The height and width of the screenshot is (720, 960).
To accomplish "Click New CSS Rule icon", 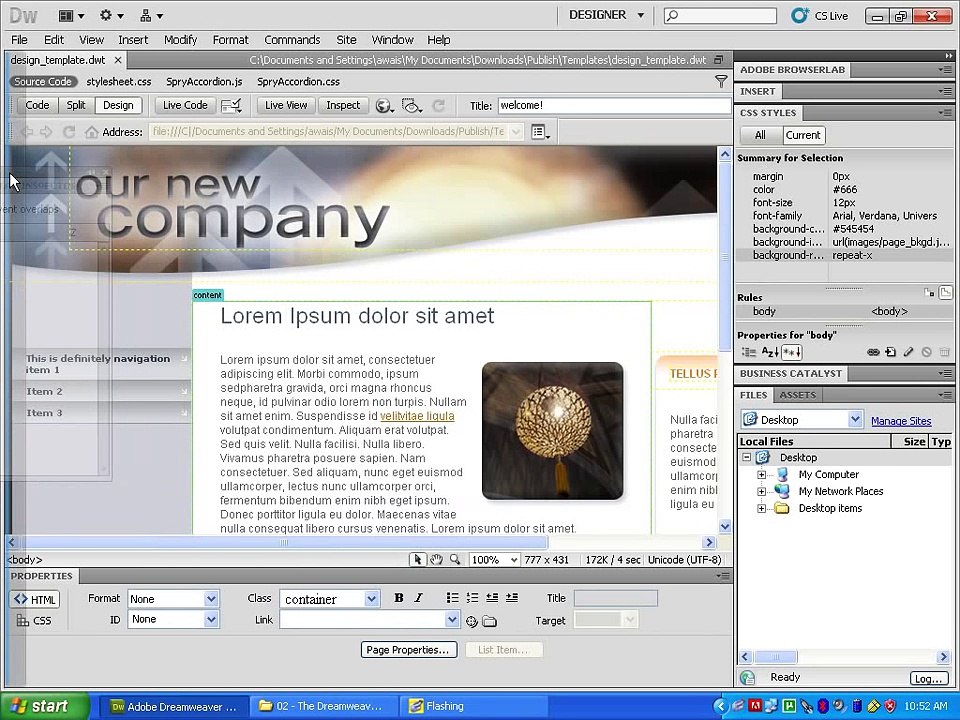I will point(891,352).
